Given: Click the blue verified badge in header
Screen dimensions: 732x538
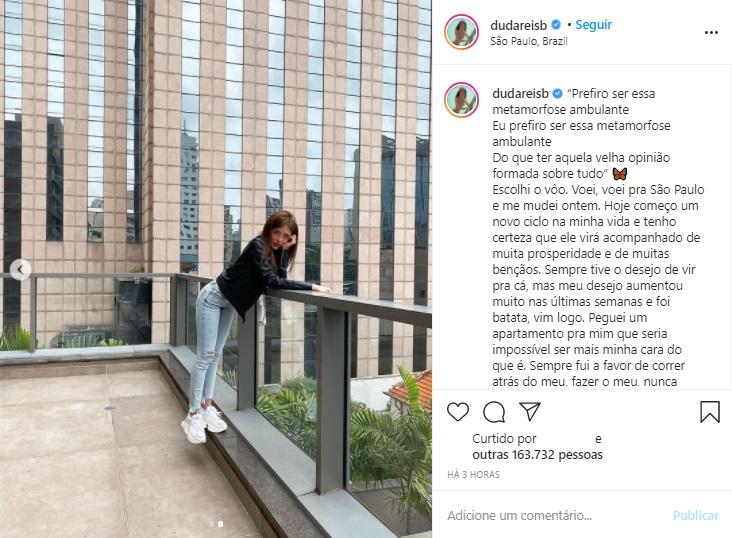Looking at the screenshot, I should tap(556, 24).
